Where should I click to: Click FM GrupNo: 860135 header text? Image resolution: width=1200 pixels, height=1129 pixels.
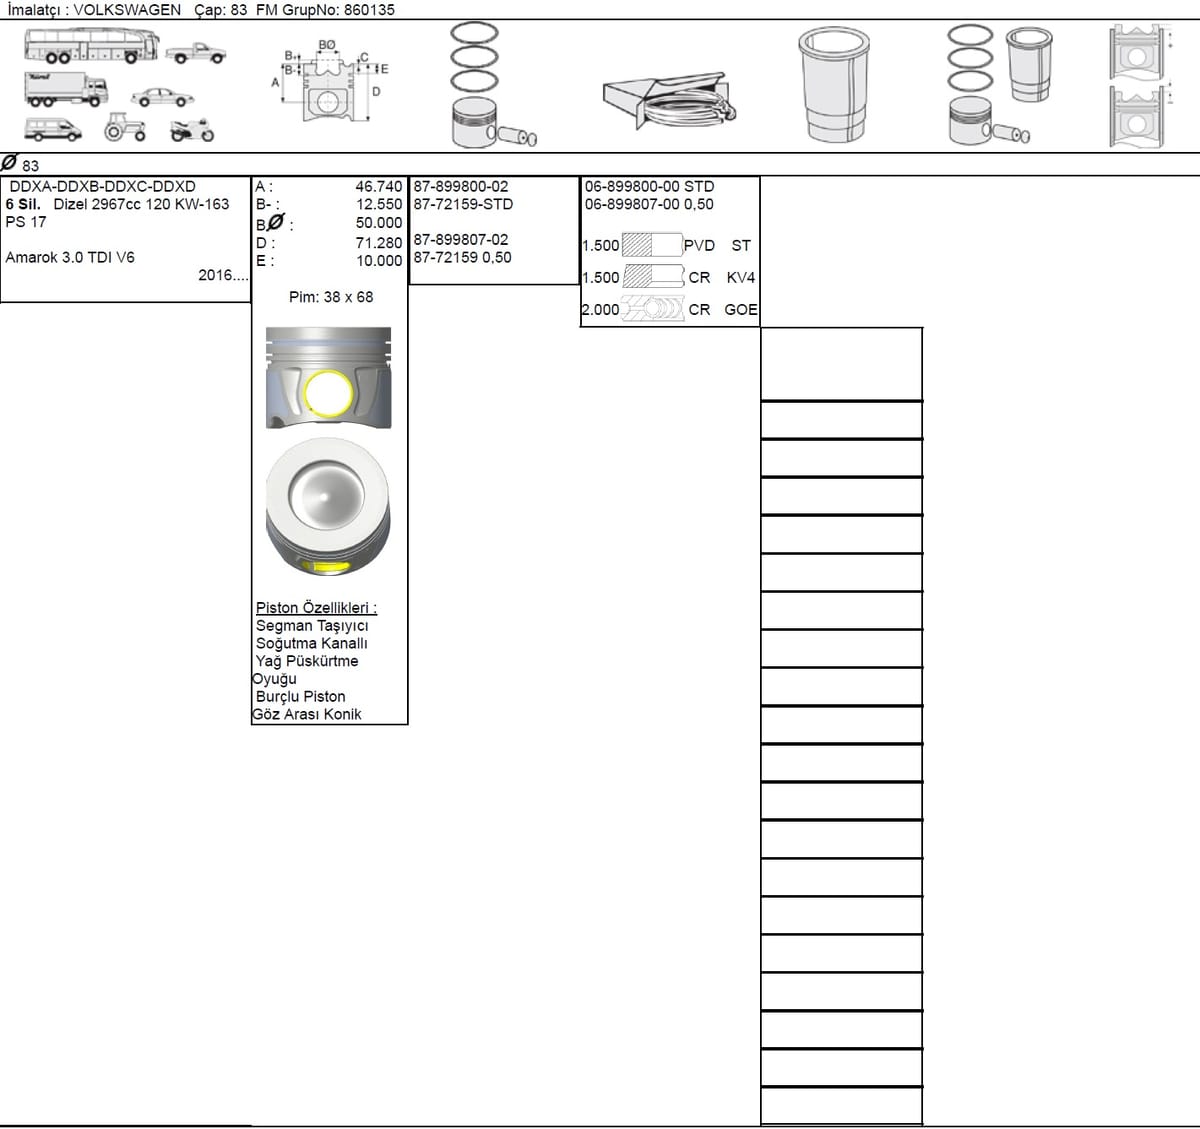(325, 9)
